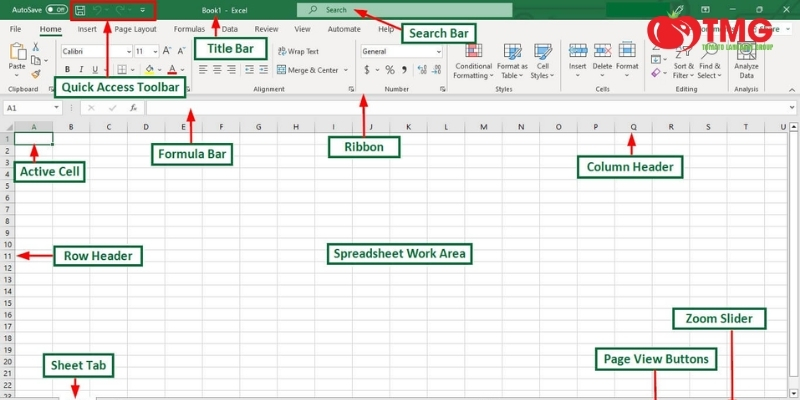The width and height of the screenshot is (800, 400).
Task: Expand the Name Box A1 dropdown
Action: click(x=57, y=108)
